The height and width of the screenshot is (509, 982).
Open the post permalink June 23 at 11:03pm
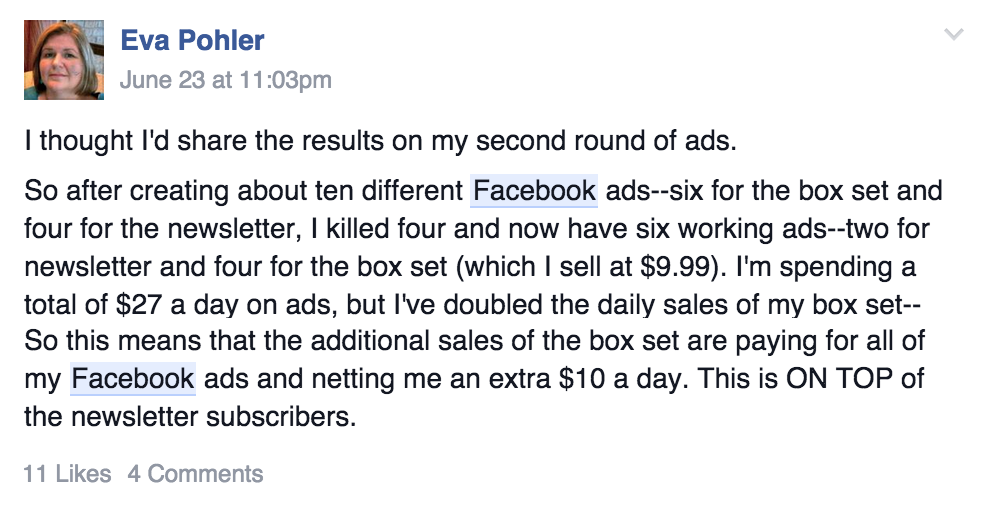[225, 80]
